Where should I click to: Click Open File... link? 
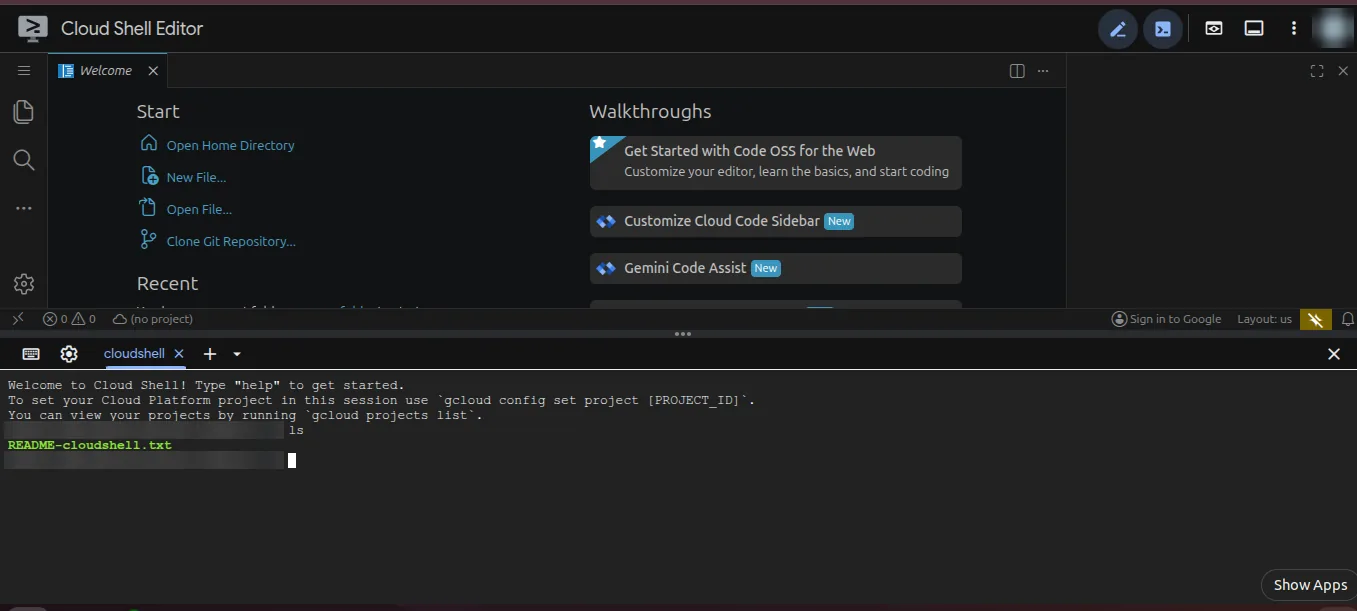(x=200, y=209)
